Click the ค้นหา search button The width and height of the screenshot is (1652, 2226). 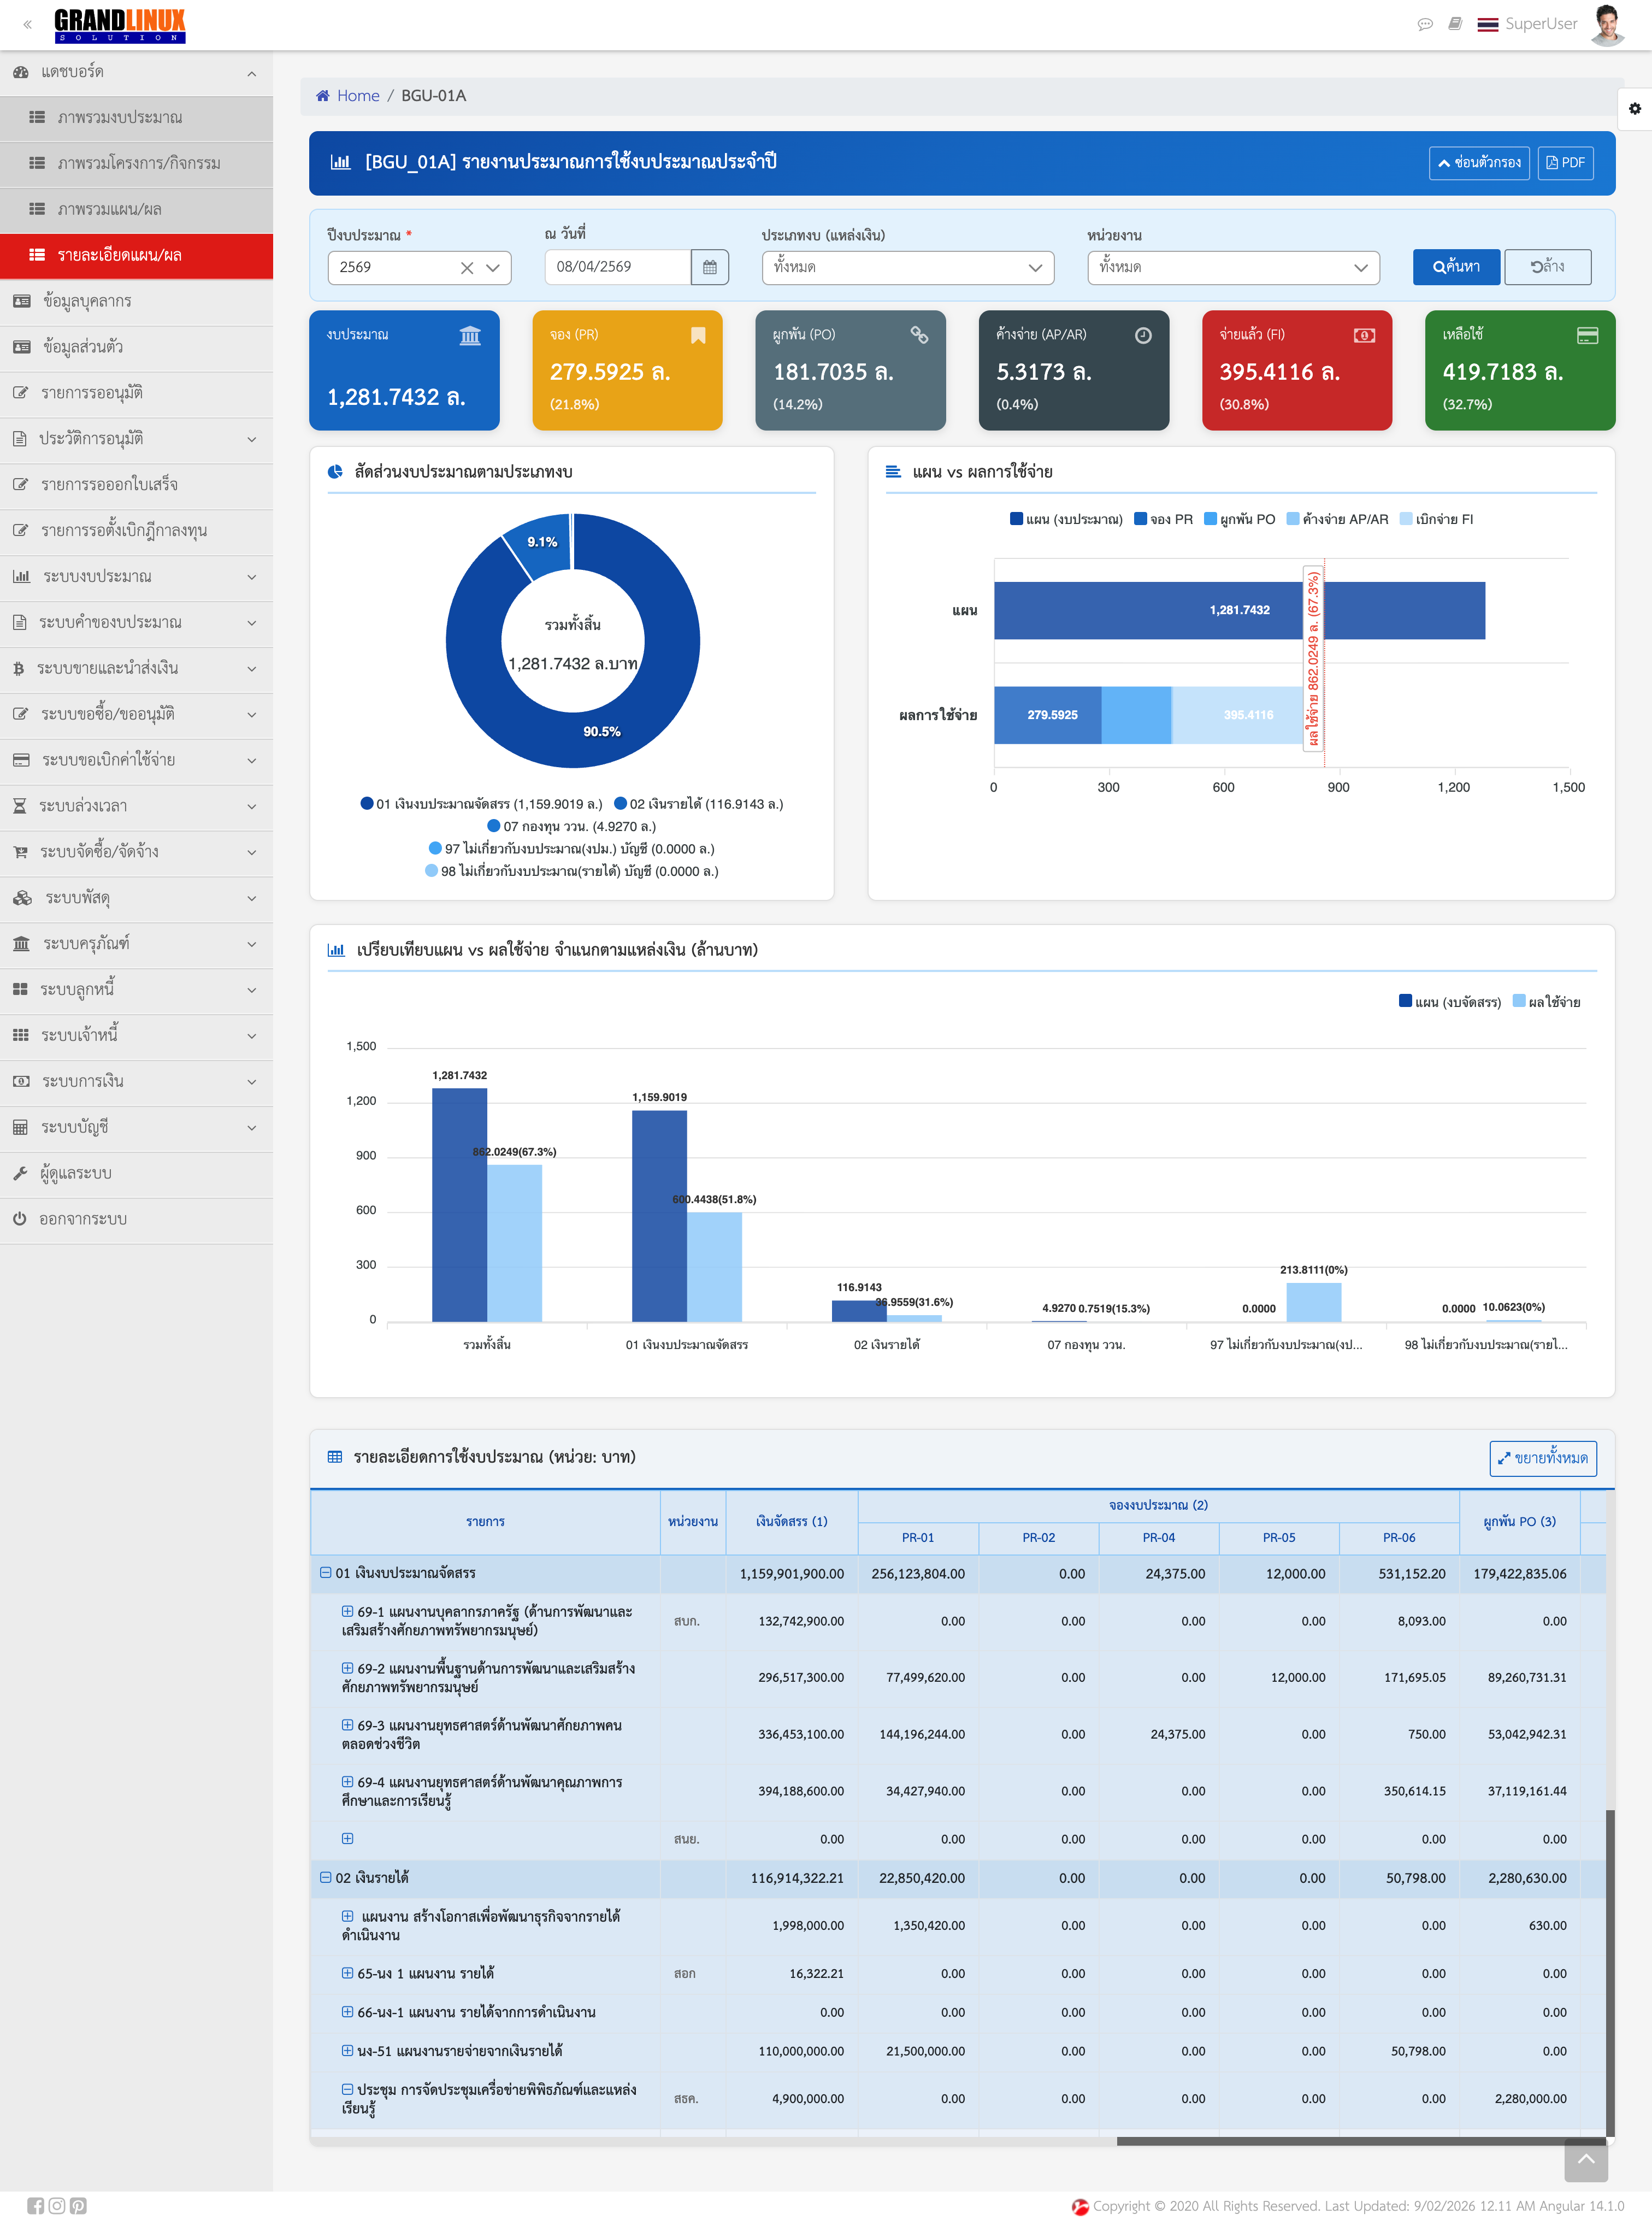(1456, 267)
